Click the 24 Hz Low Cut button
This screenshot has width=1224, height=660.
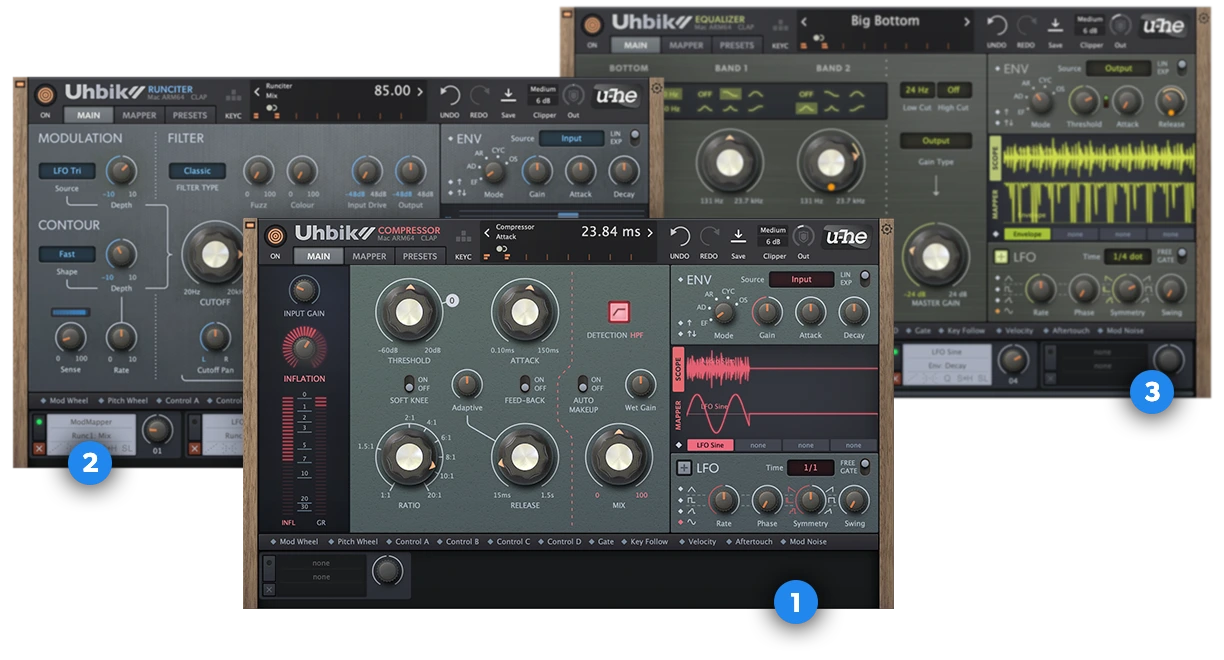915,90
